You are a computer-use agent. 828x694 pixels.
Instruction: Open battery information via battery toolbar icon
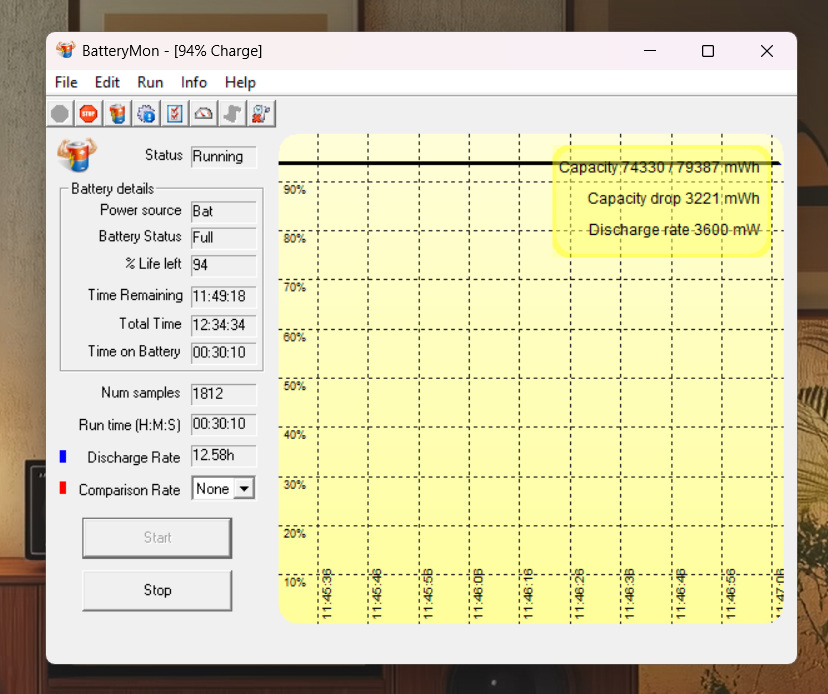pos(117,114)
